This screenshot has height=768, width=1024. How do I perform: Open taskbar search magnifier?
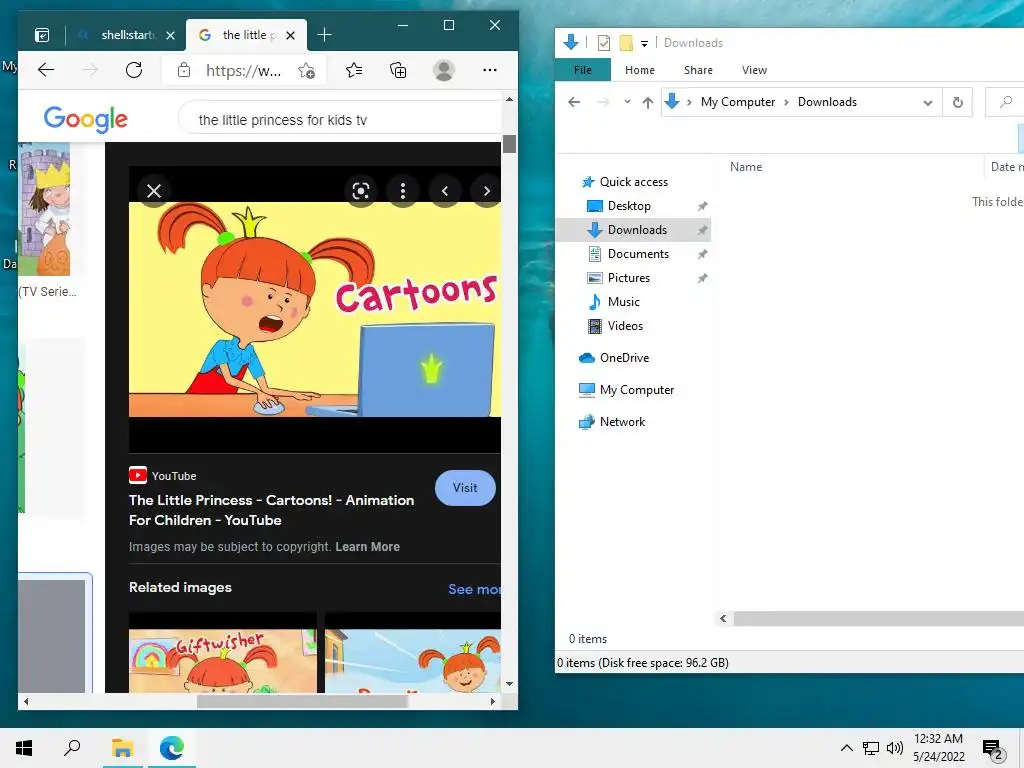click(72, 748)
